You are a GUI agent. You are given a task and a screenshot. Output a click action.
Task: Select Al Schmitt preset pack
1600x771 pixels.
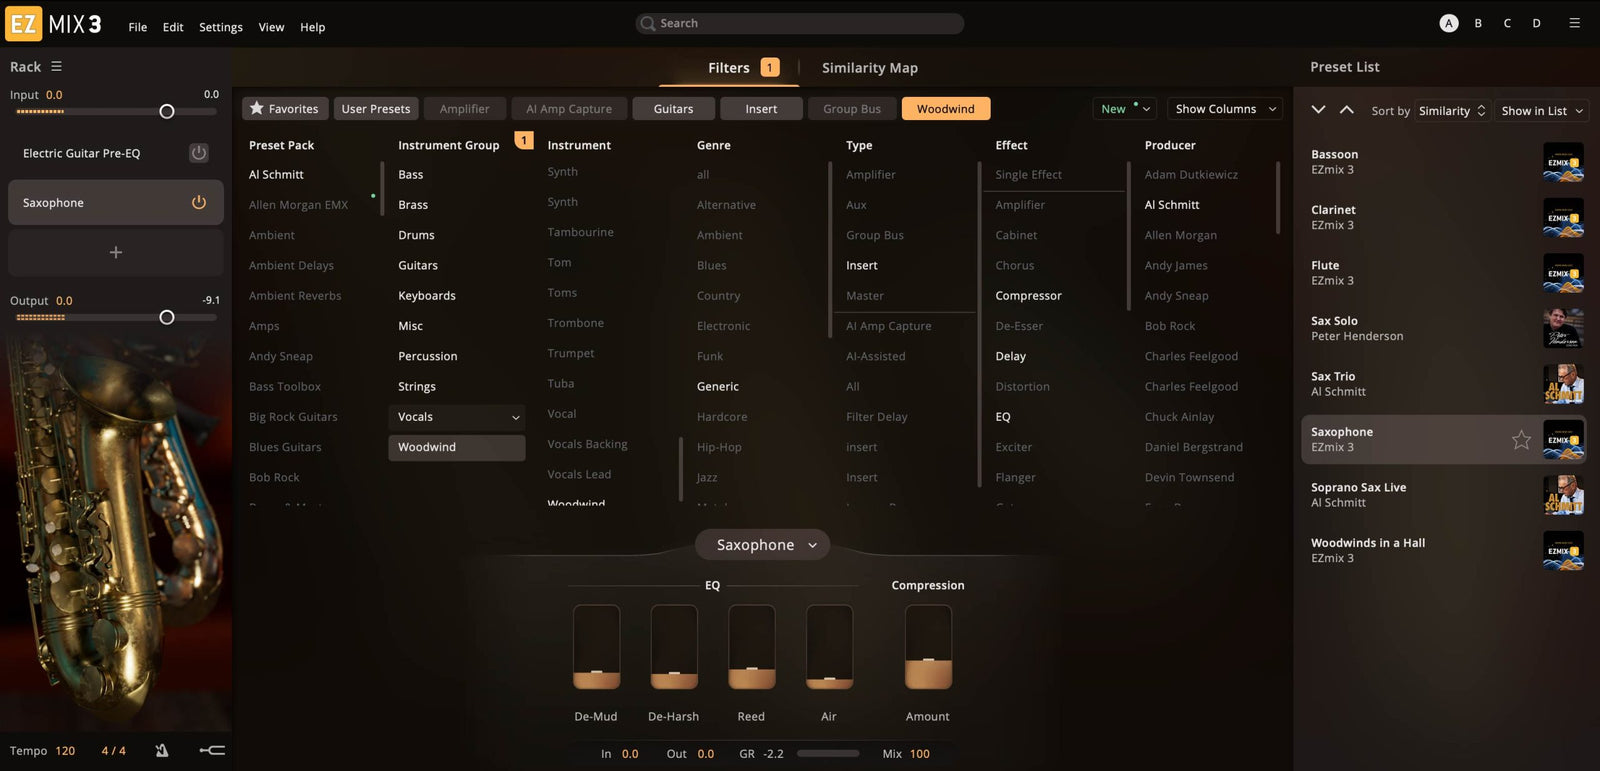[x=276, y=175]
